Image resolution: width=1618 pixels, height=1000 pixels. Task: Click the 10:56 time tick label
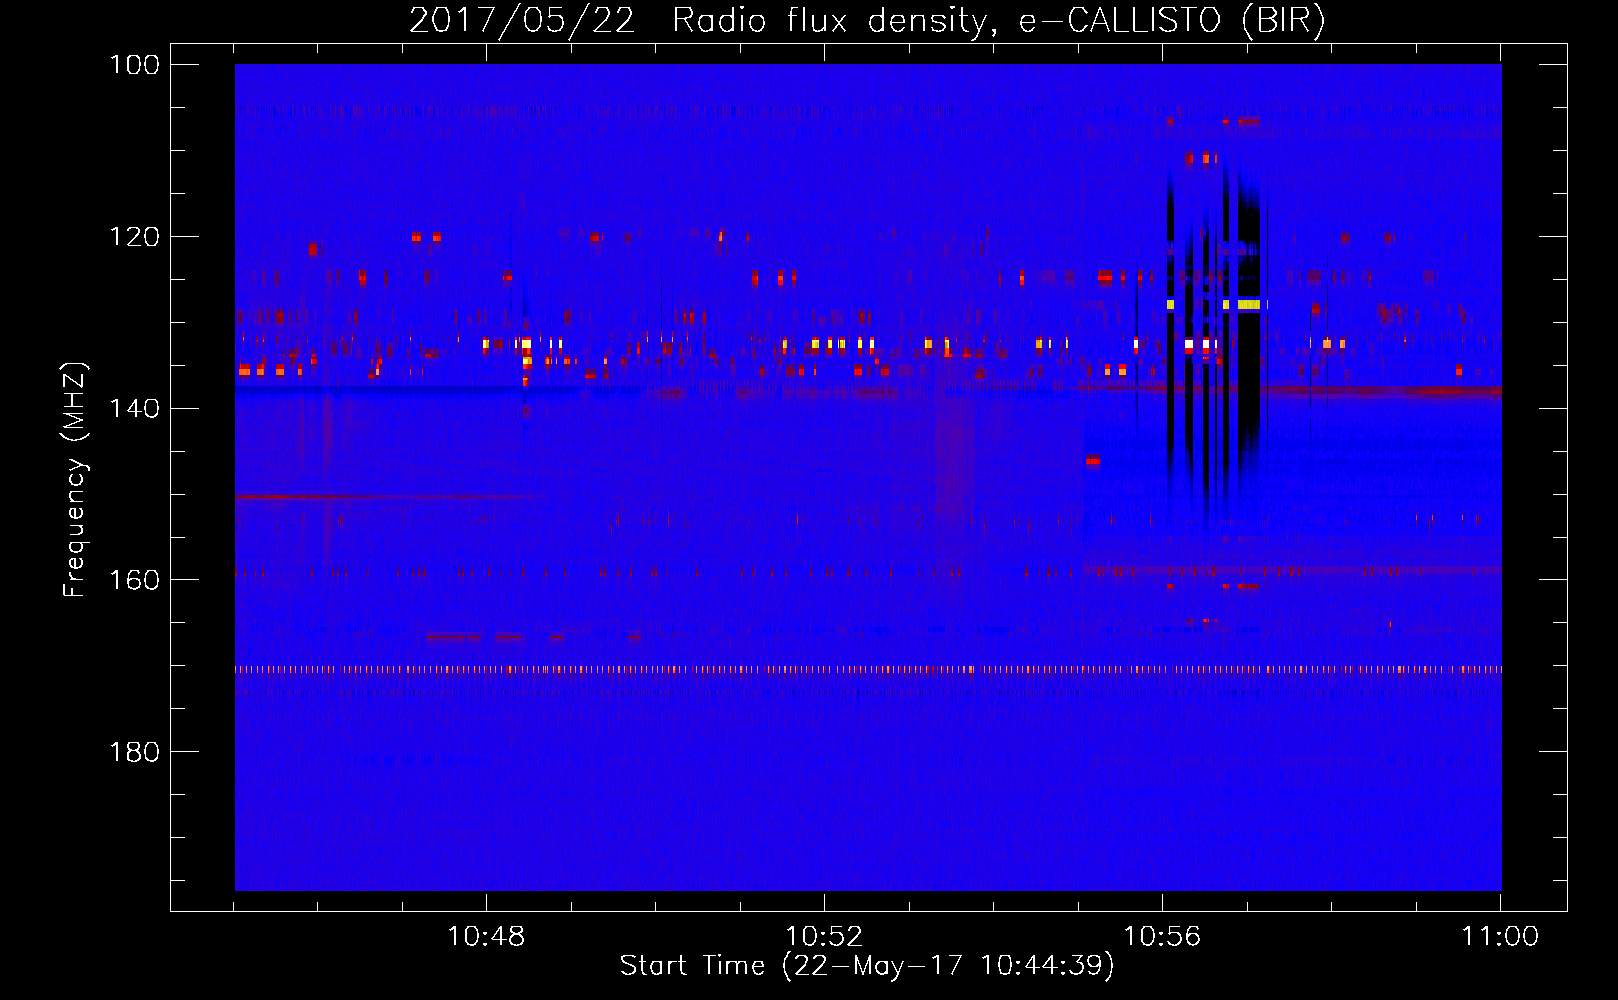[x=1162, y=937]
